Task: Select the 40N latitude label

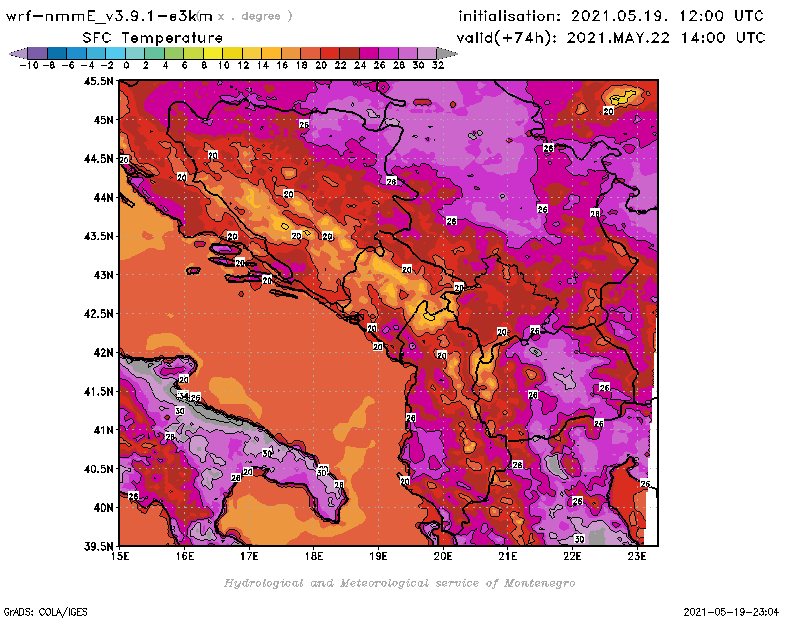Action: click(104, 508)
